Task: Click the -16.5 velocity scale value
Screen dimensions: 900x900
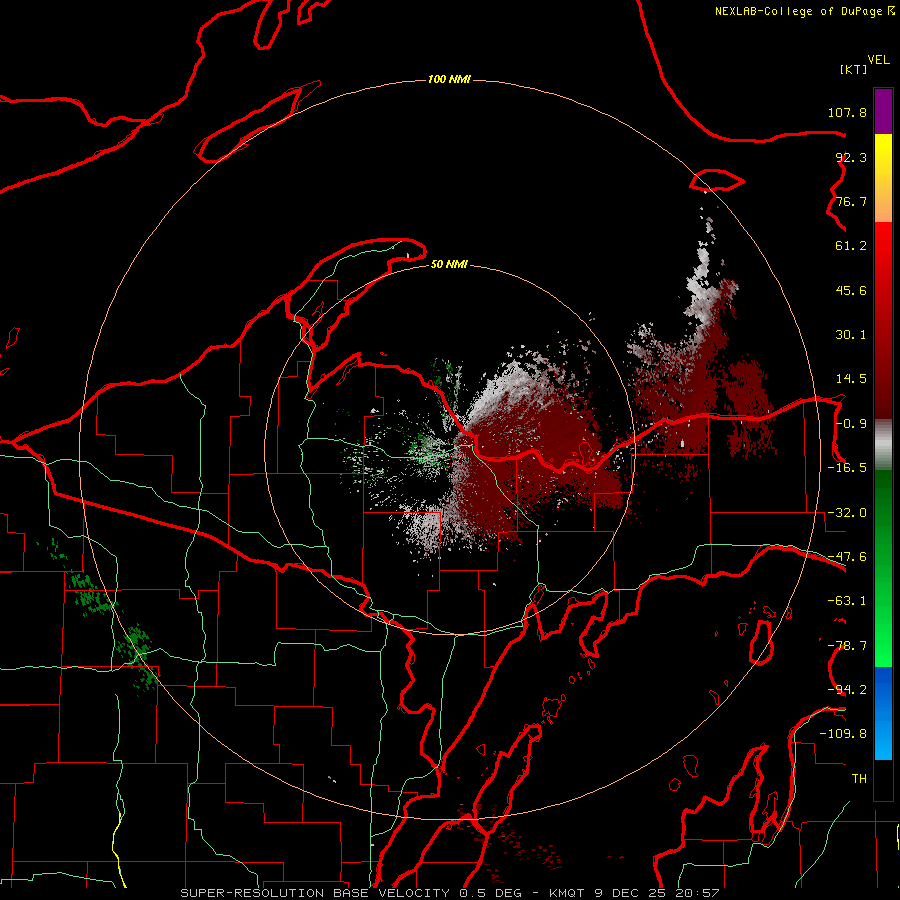Action: (x=847, y=468)
